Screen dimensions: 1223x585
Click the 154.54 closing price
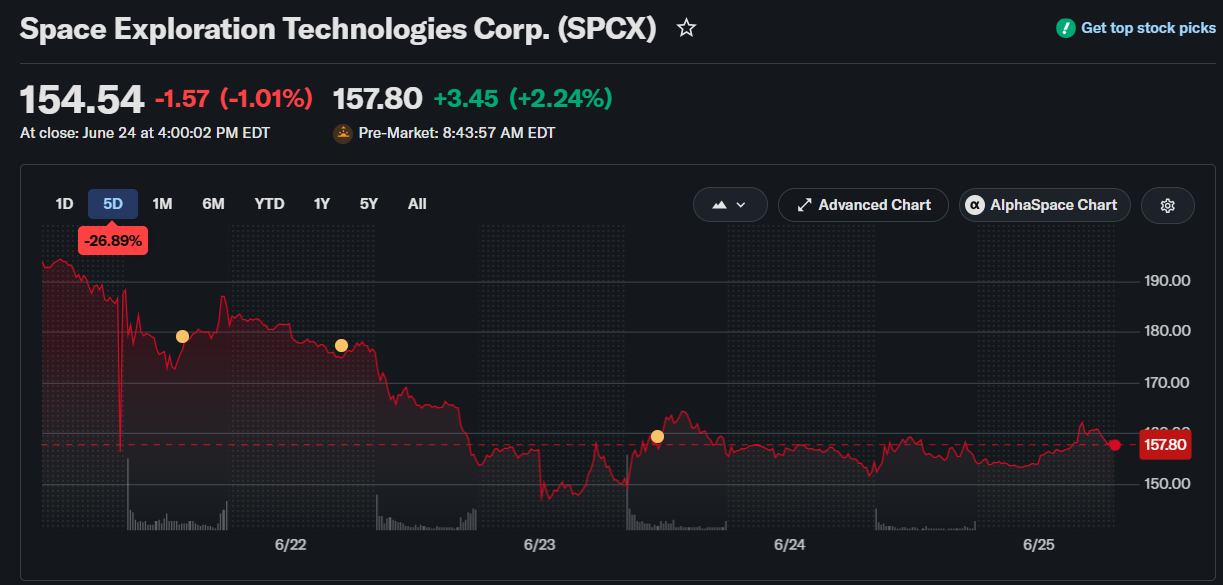(x=82, y=100)
